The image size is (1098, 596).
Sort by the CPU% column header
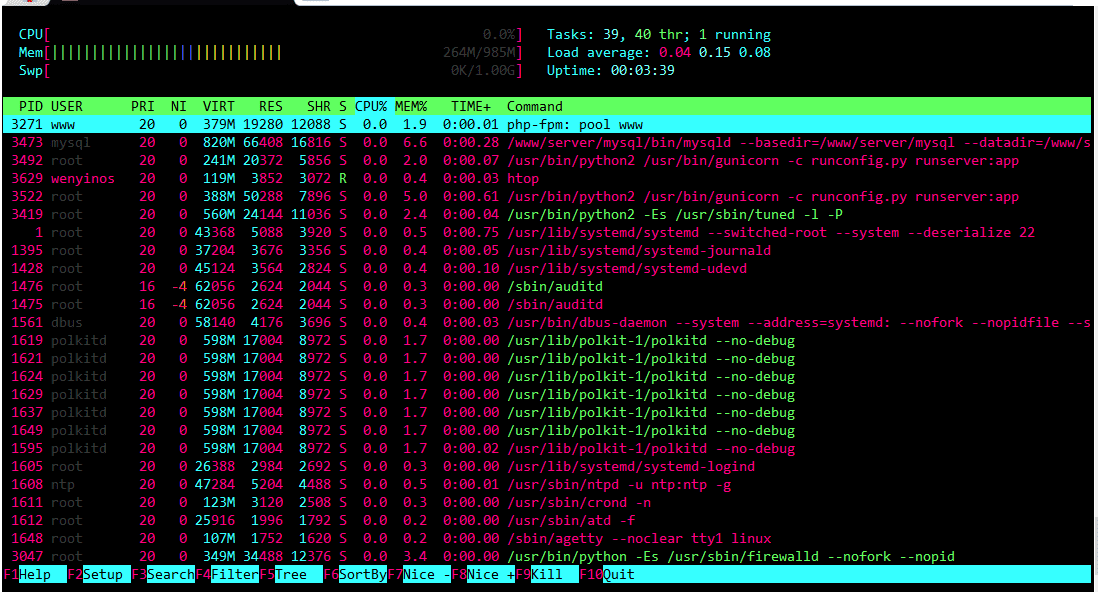pyautogui.click(x=371, y=106)
